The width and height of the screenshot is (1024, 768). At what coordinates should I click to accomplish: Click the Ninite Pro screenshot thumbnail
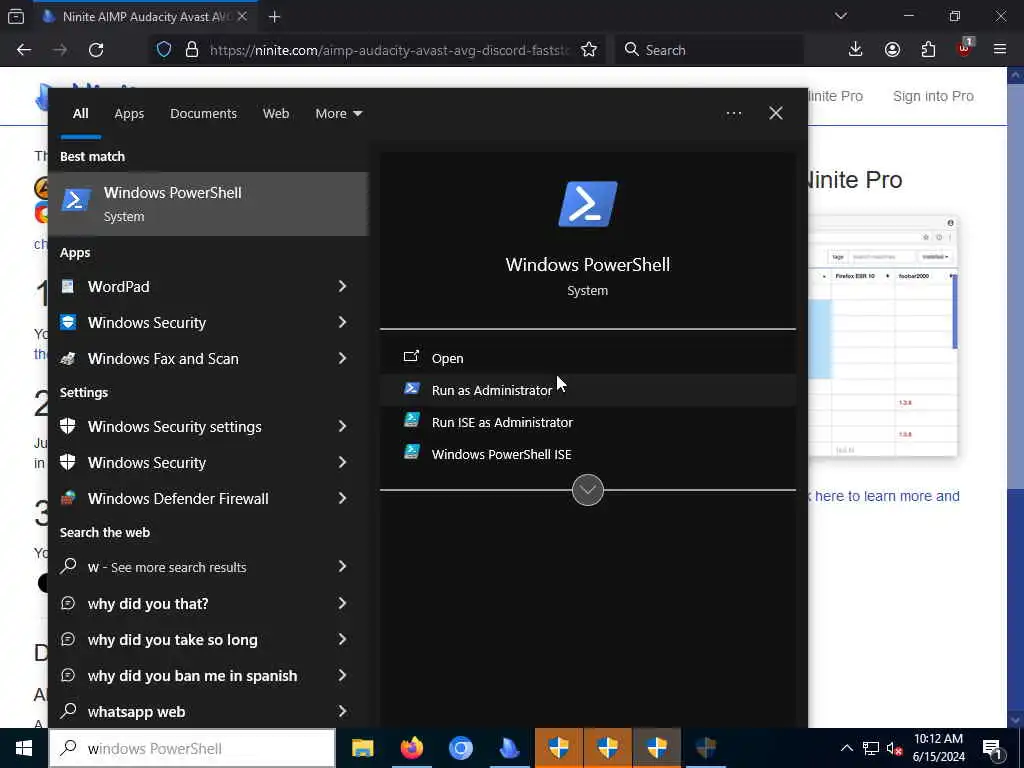pos(883,336)
